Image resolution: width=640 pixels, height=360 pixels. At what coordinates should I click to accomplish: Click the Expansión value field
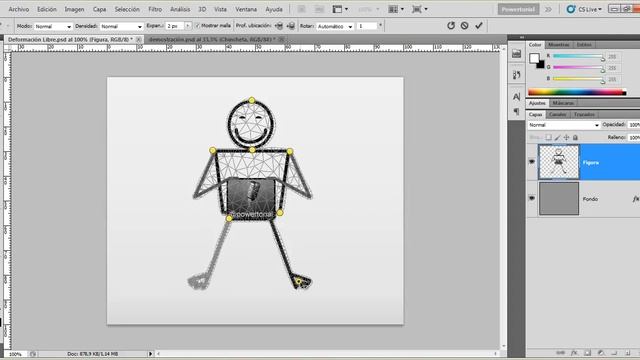pyautogui.click(x=175, y=26)
